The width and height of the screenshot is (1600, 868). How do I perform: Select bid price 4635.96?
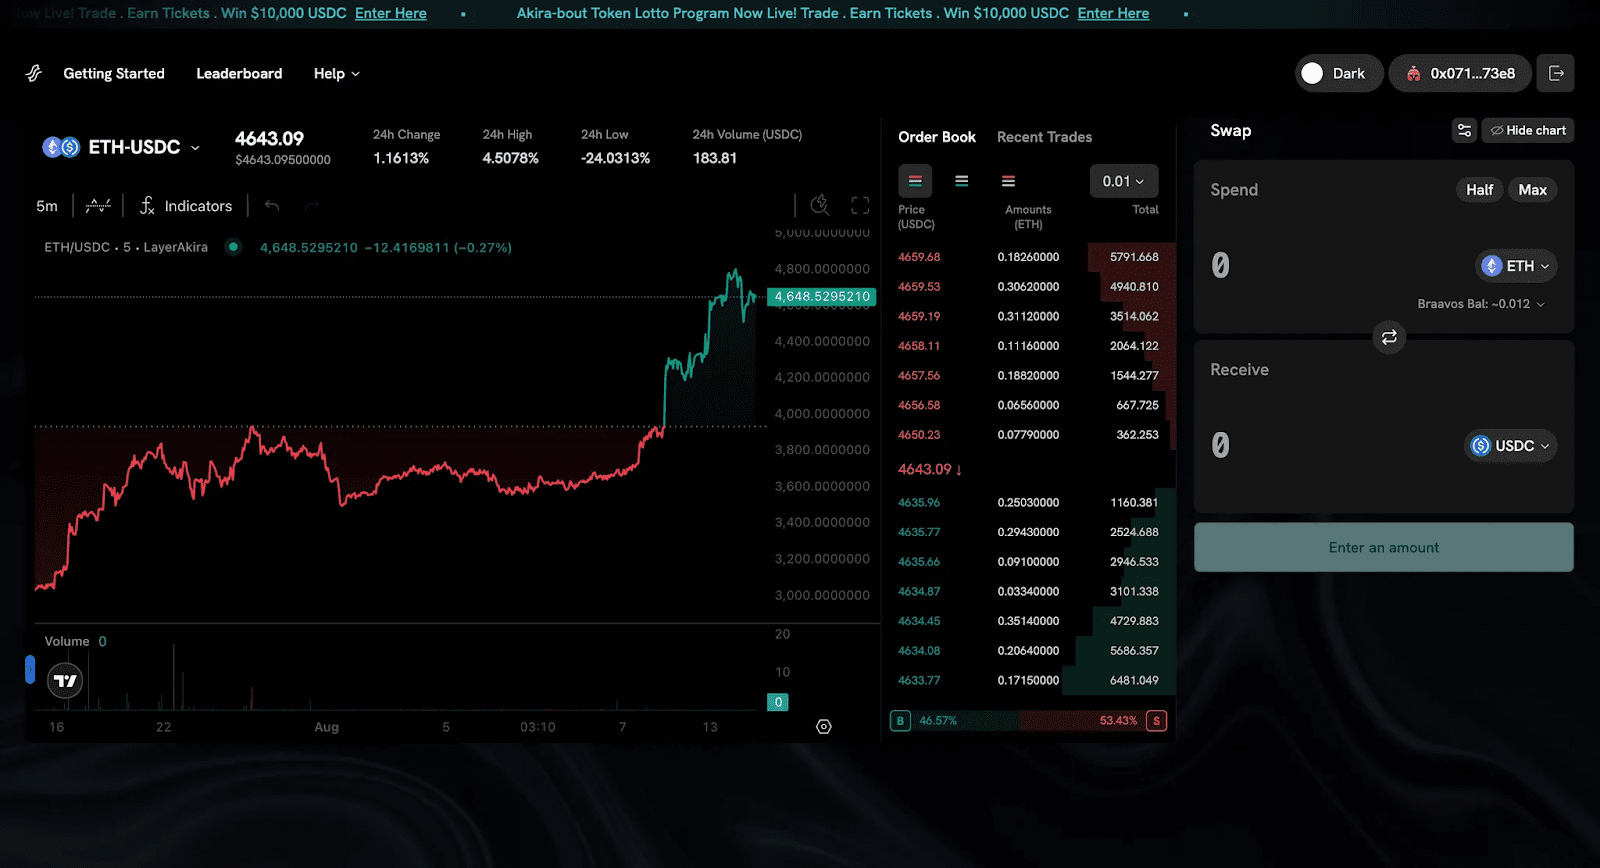coord(919,502)
